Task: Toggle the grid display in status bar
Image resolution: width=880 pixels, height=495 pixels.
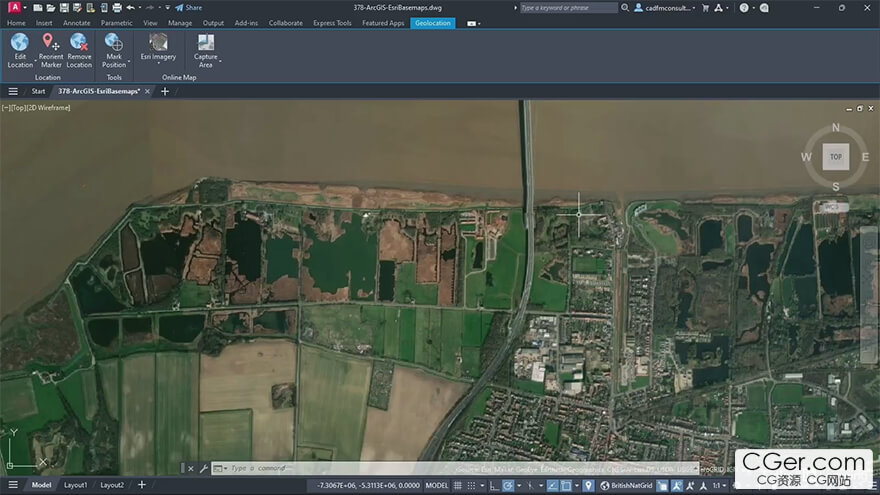Action: pos(457,485)
